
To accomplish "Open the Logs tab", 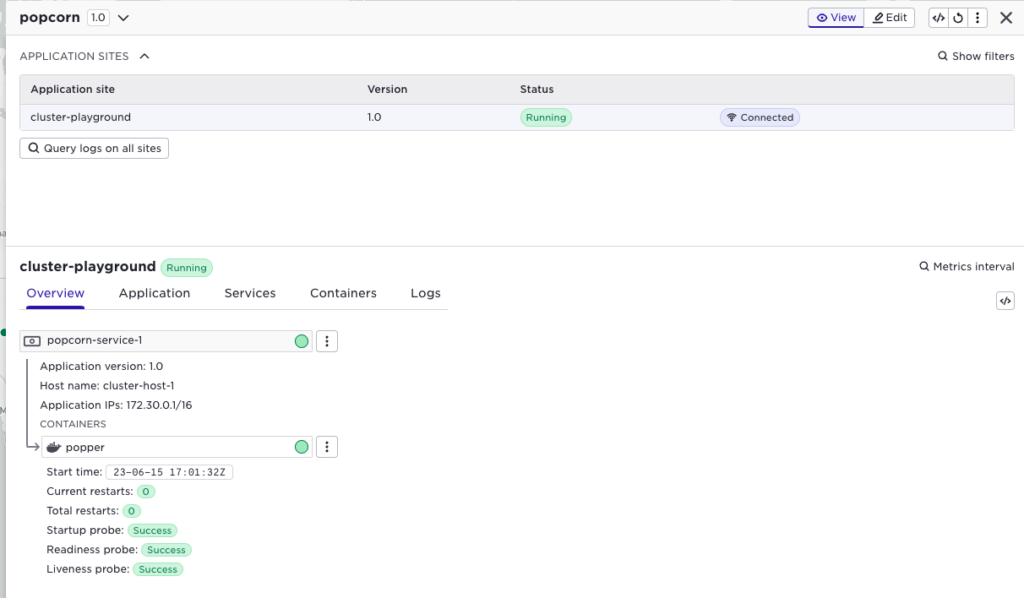I will 425,293.
